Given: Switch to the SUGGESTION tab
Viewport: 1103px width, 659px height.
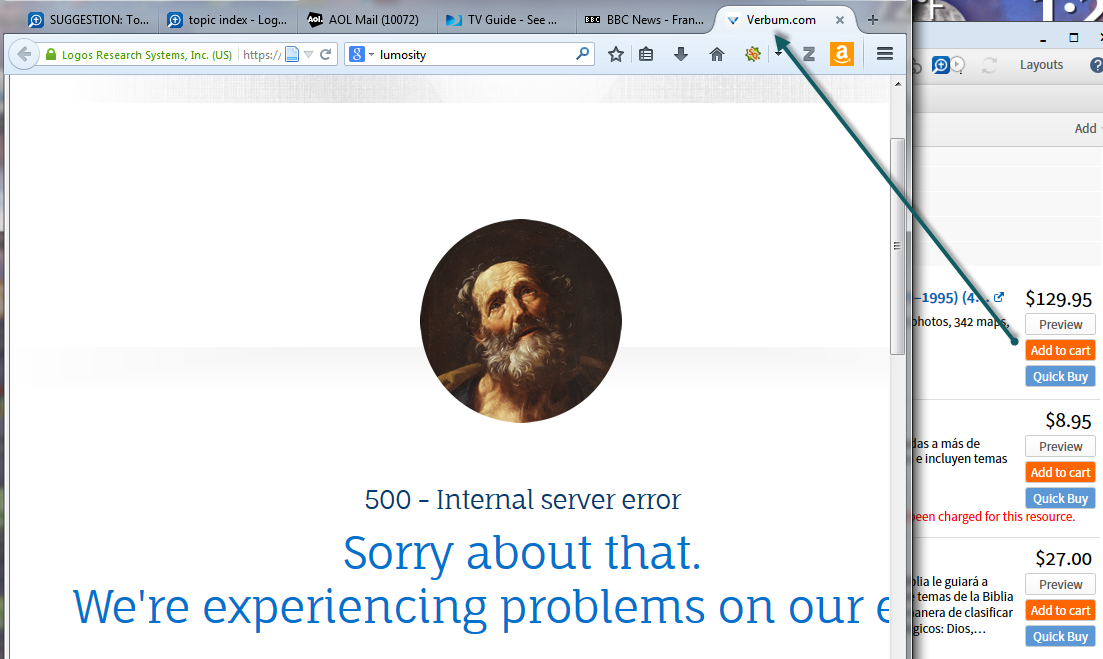Looking at the screenshot, I should [89, 20].
